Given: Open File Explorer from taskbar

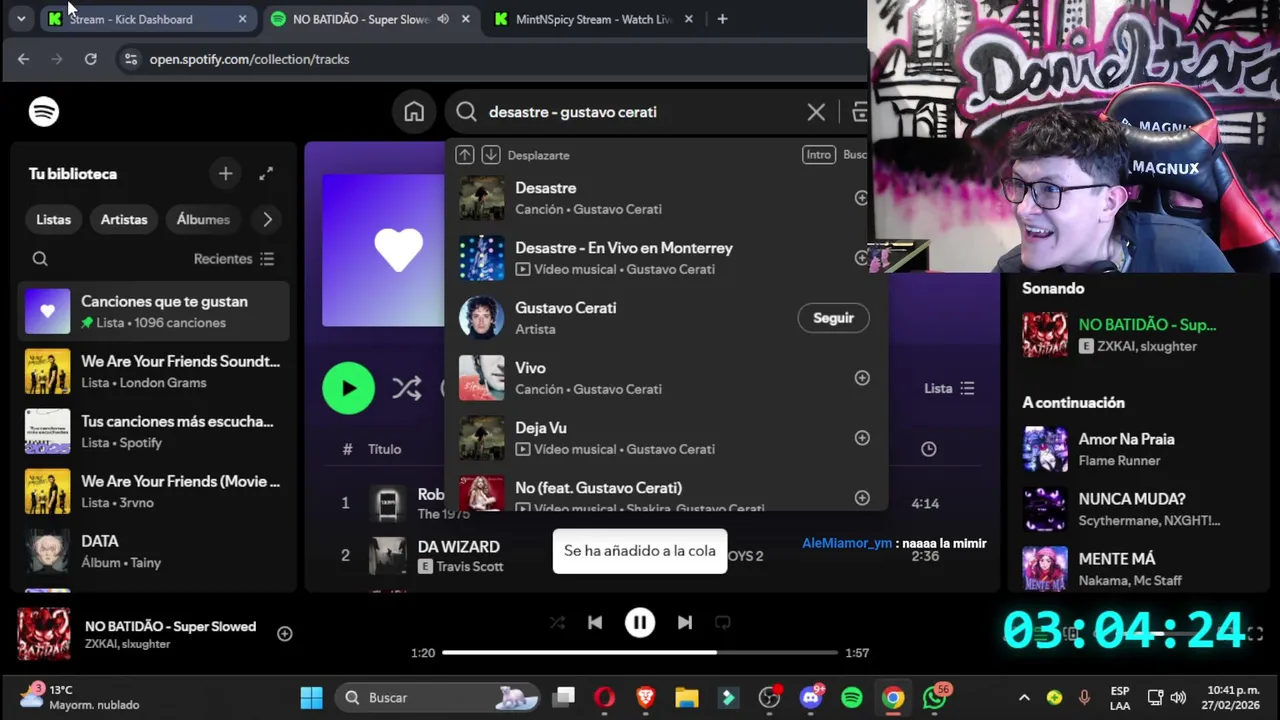Looking at the screenshot, I should click(x=686, y=698).
